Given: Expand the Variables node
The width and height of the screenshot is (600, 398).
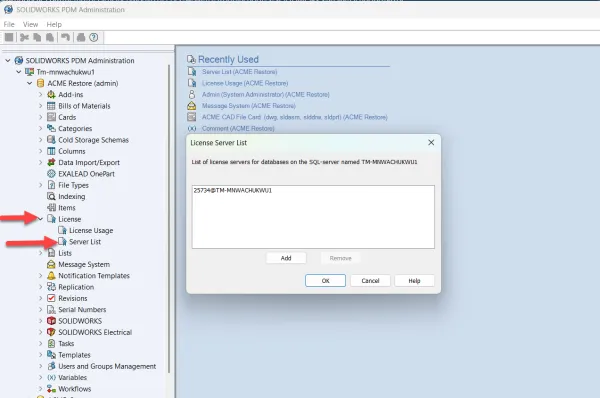Looking at the screenshot, I should pyautogui.click(x=41, y=377).
